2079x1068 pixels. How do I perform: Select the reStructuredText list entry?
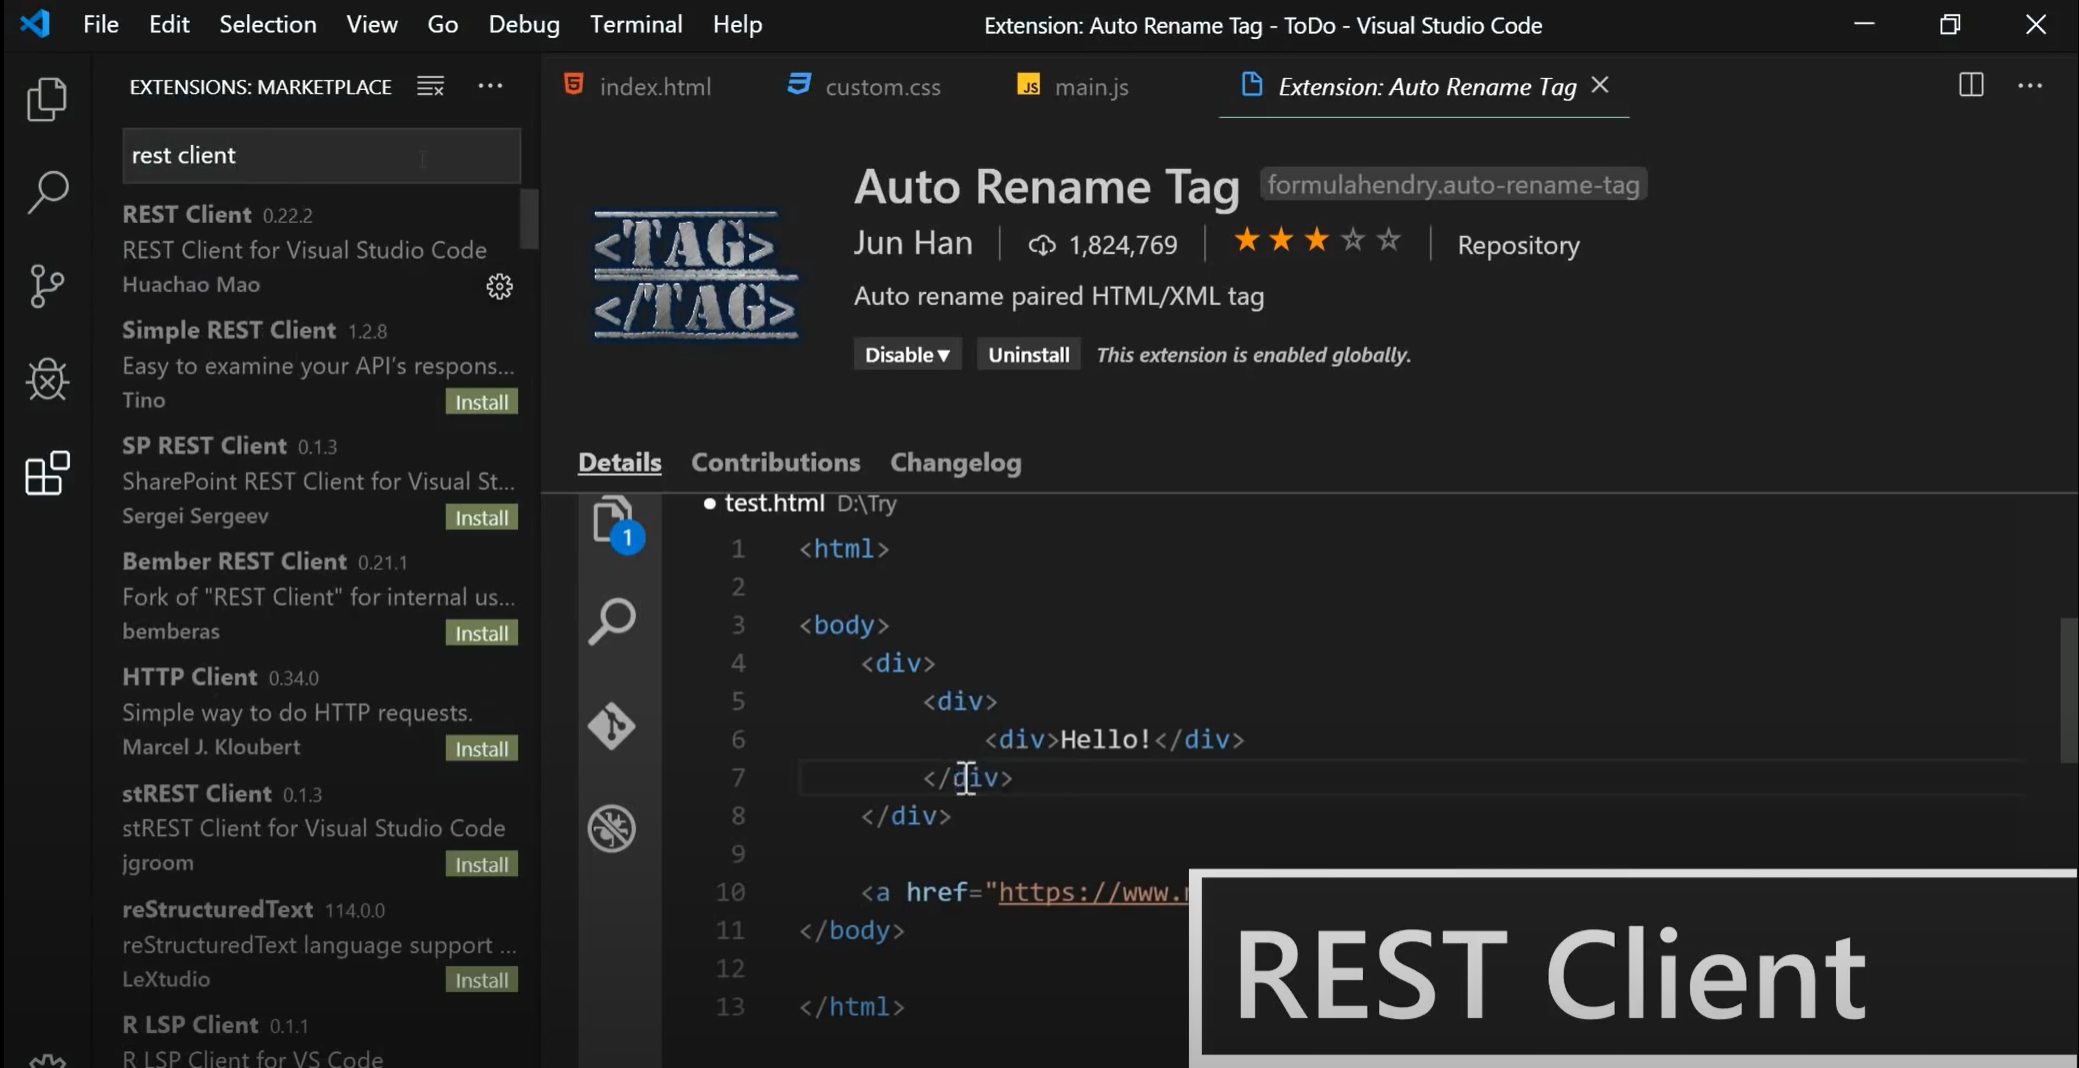point(320,944)
